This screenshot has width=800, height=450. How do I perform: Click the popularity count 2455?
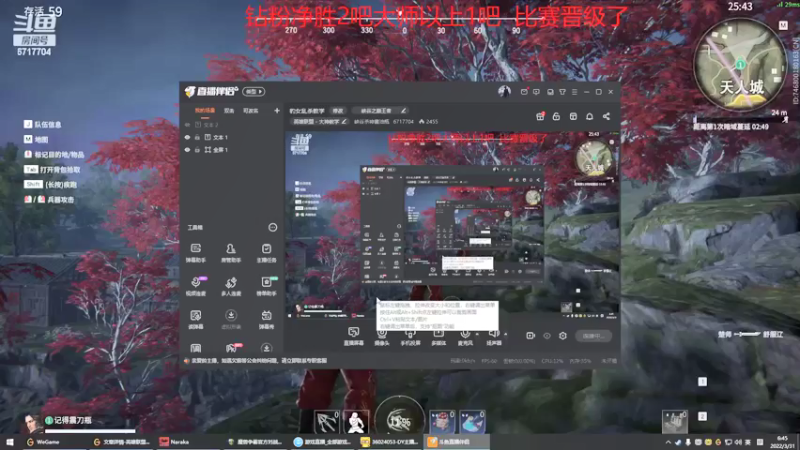click(x=429, y=122)
